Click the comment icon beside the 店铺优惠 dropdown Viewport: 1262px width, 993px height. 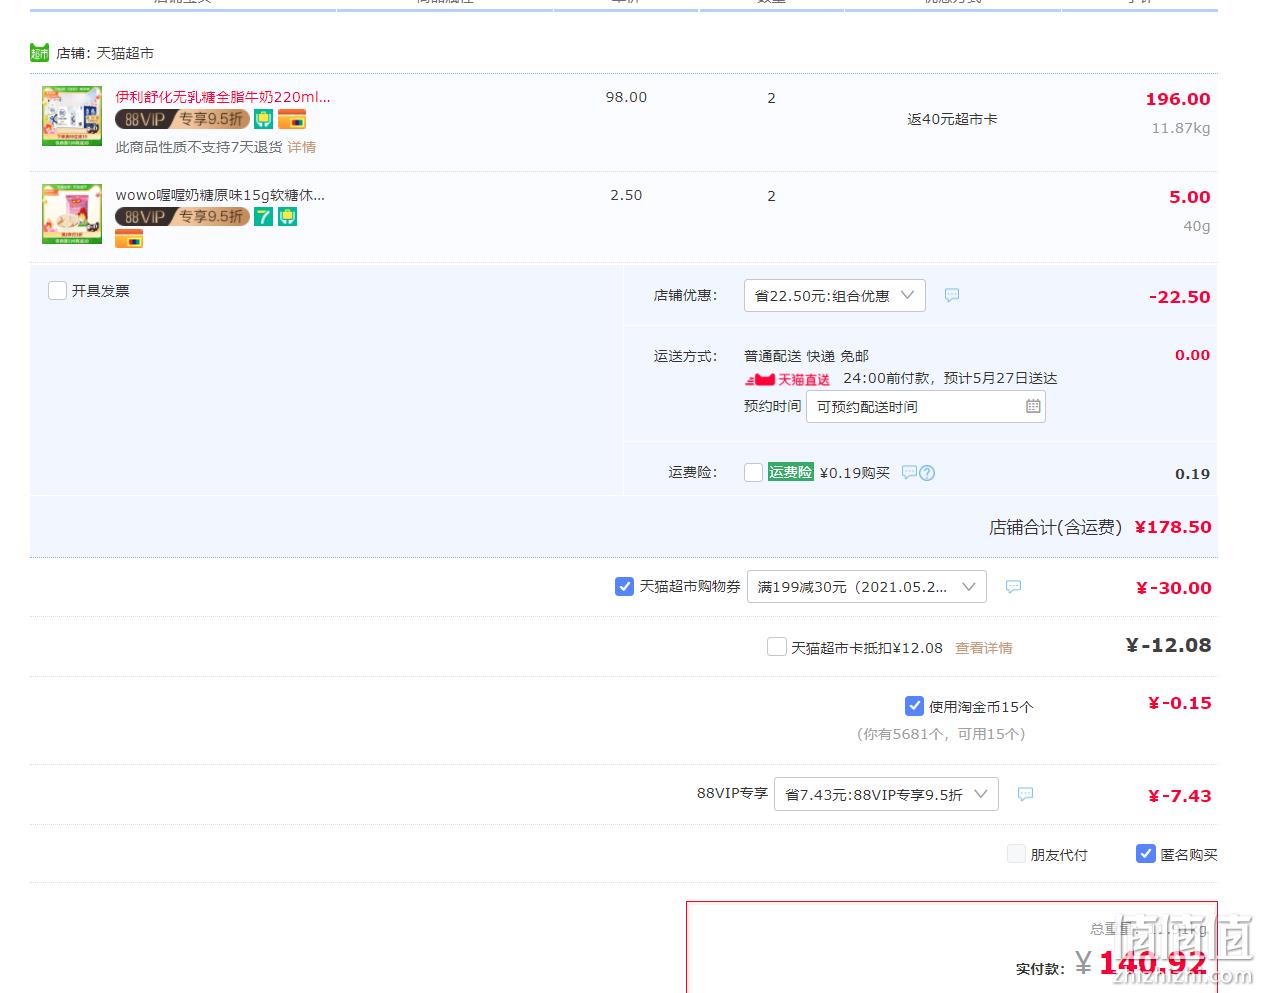tap(952, 295)
